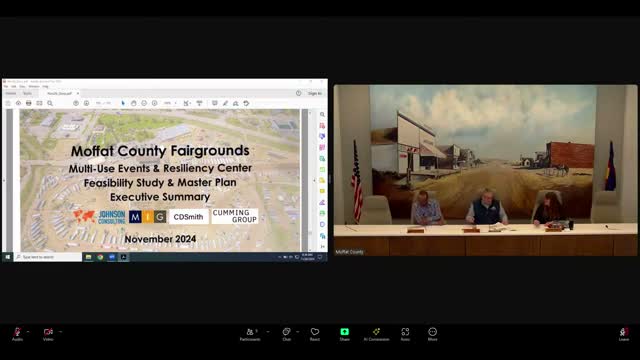Click the taskbar search box
640x360 pixels.
click(48, 257)
